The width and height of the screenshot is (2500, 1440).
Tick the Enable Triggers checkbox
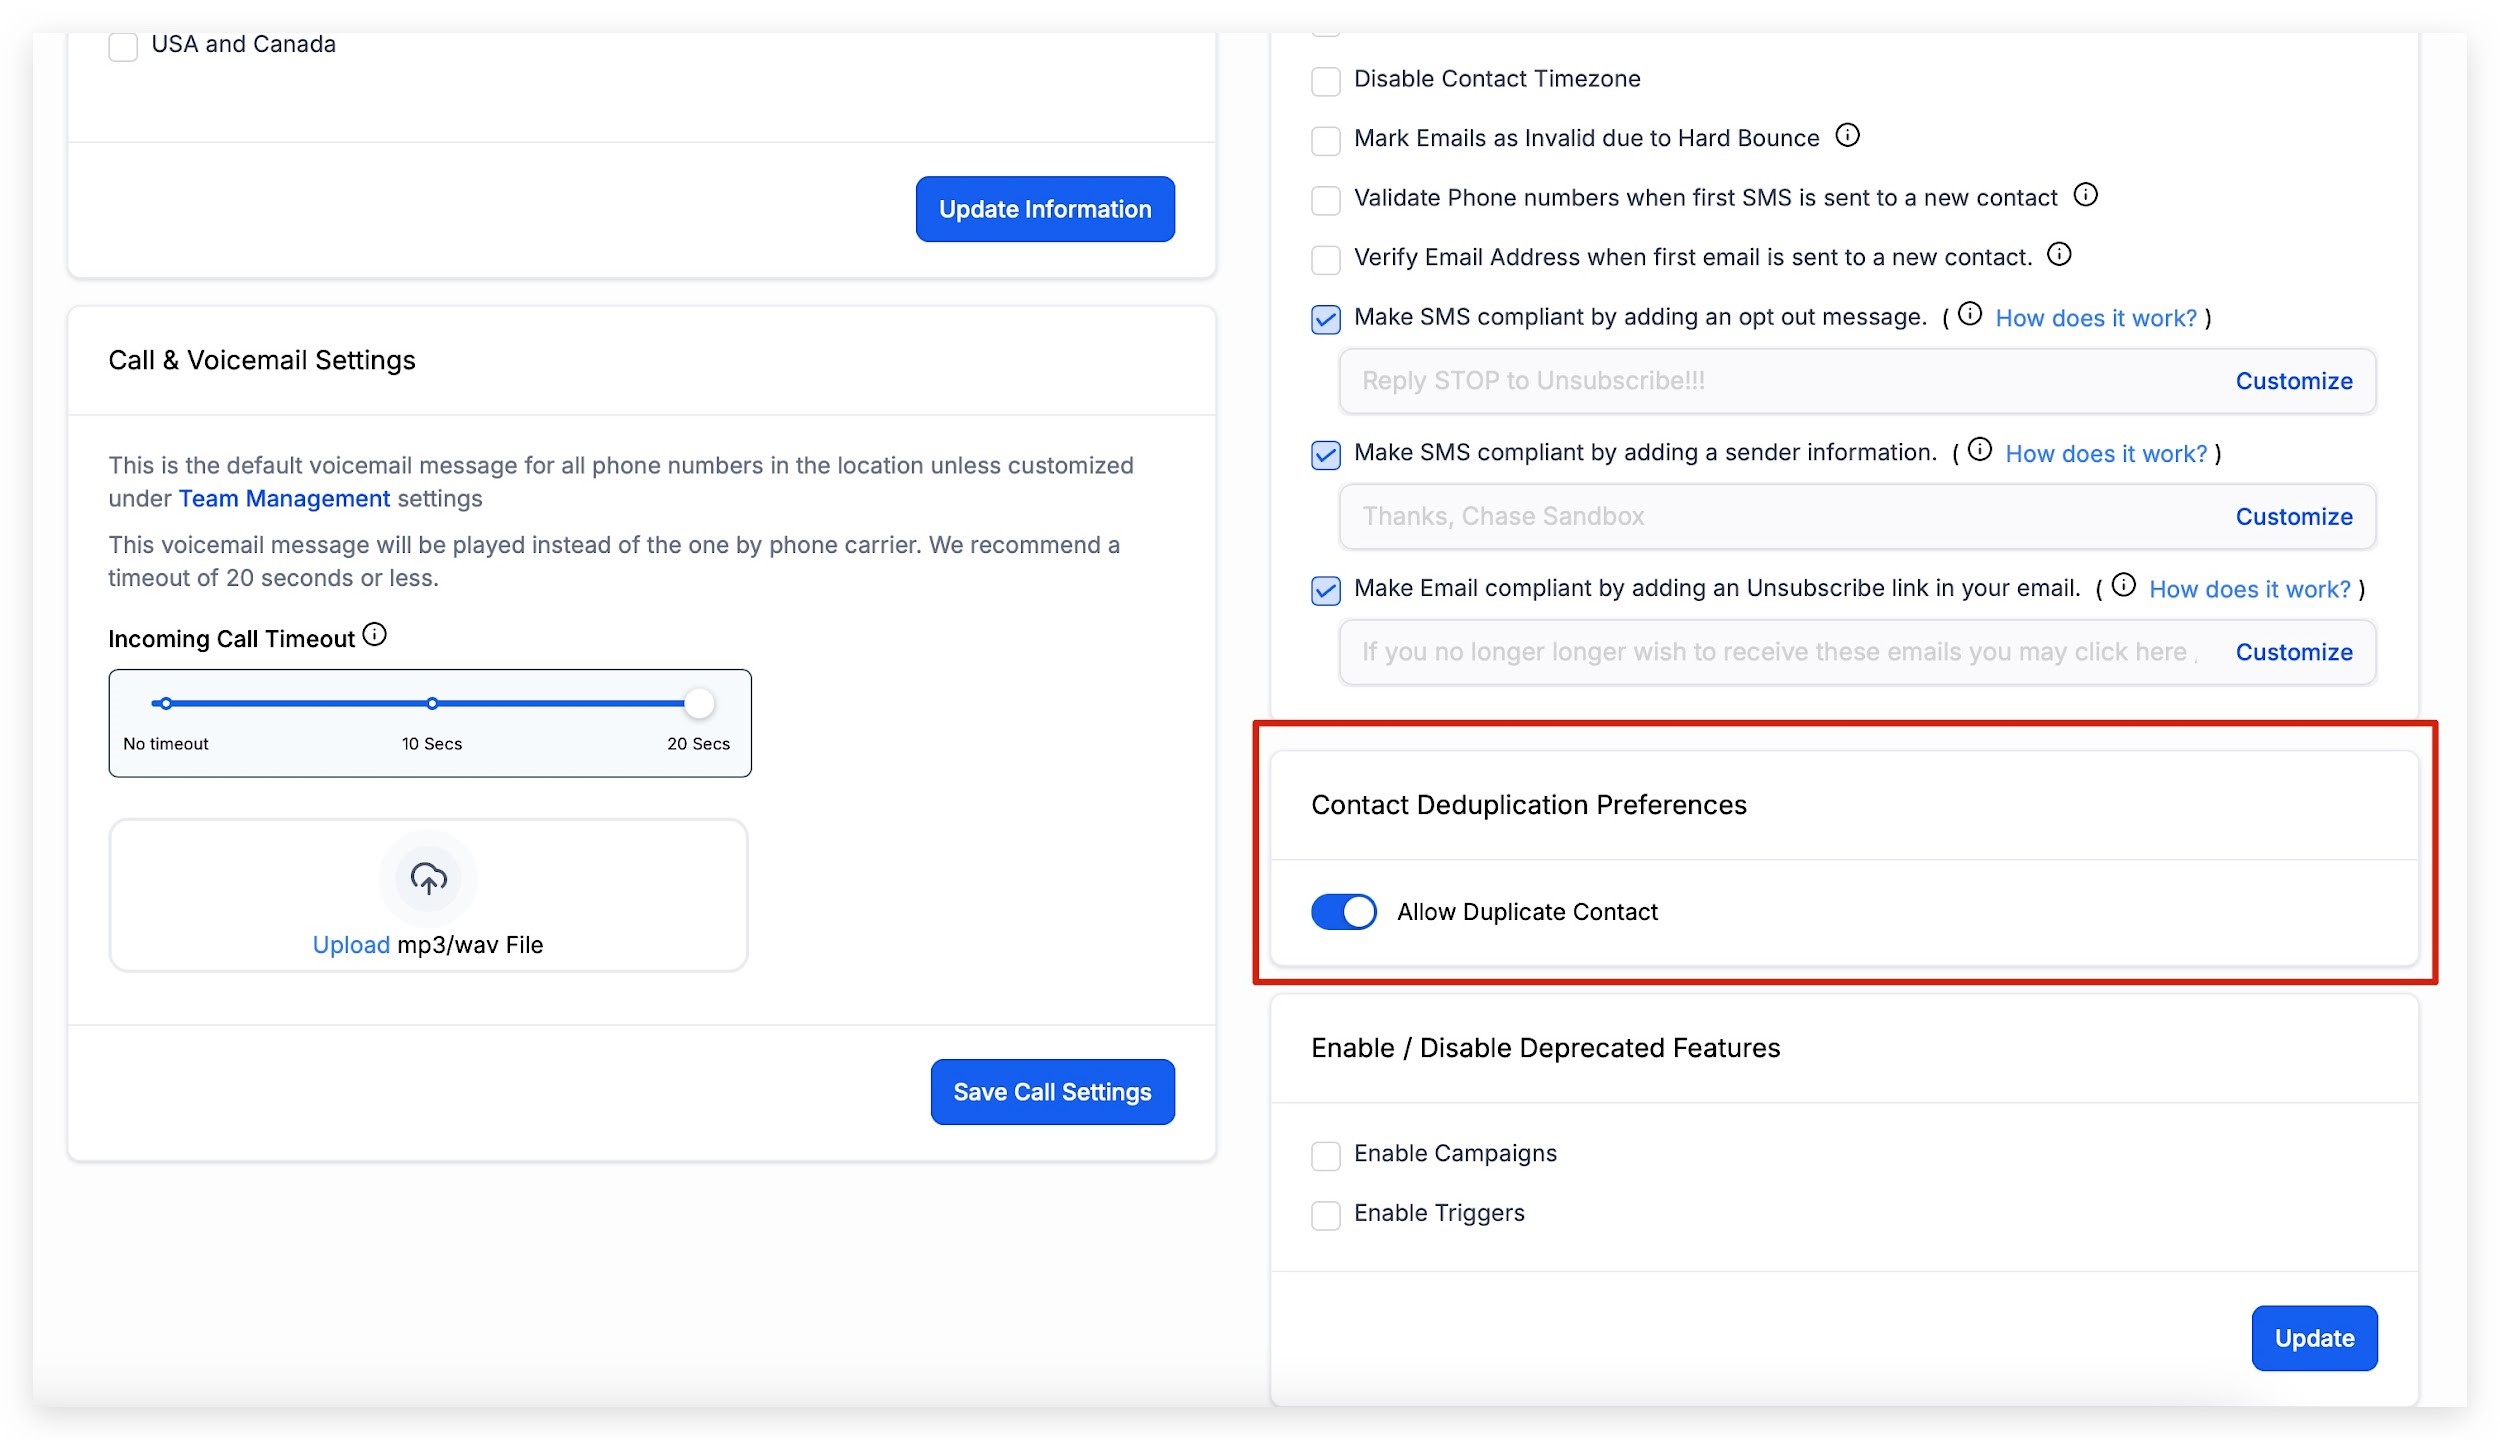coord(1325,1215)
